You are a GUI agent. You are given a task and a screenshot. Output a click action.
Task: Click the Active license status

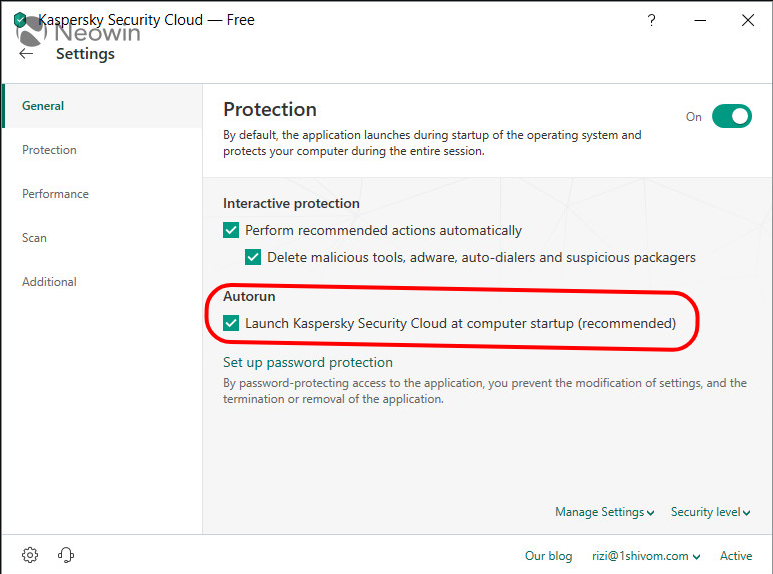pyautogui.click(x=736, y=556)
